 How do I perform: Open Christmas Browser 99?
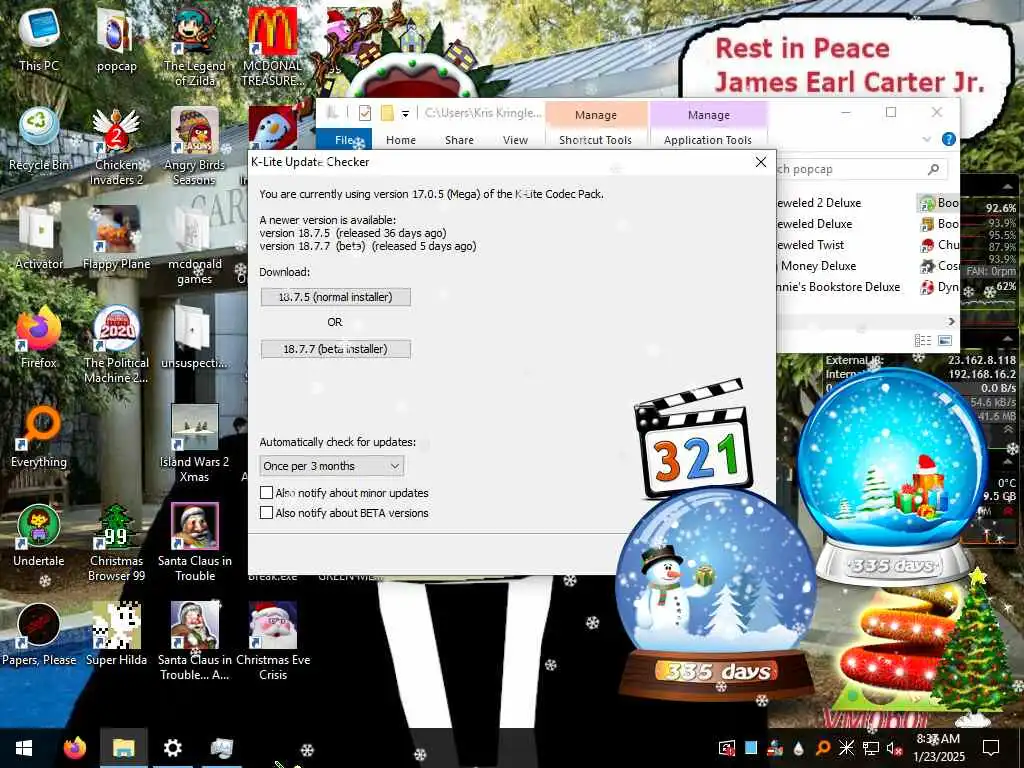[116, 542]
